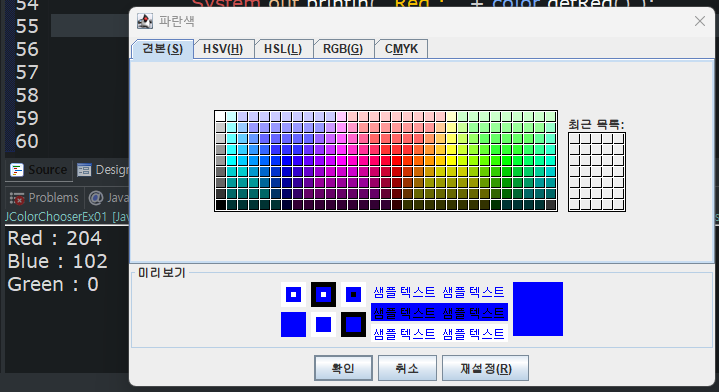Confirm the color with the 확인 button
This screenshot has width=719, height=392.
(343, 368)
